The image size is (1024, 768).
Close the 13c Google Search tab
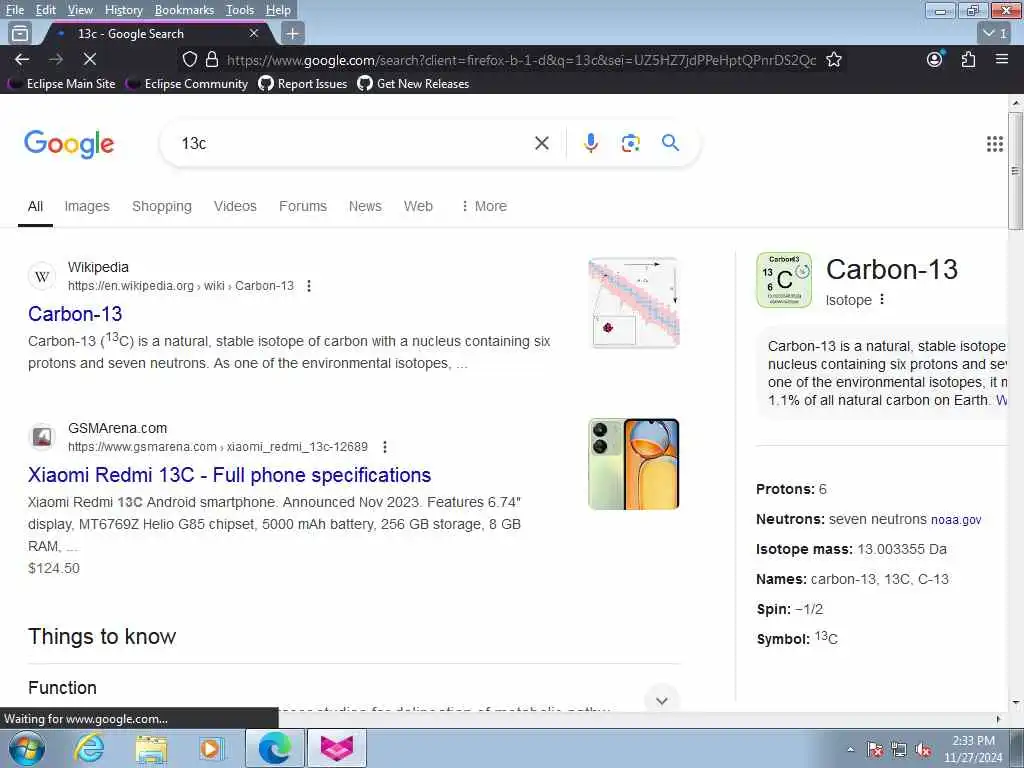tap(254, 33)
